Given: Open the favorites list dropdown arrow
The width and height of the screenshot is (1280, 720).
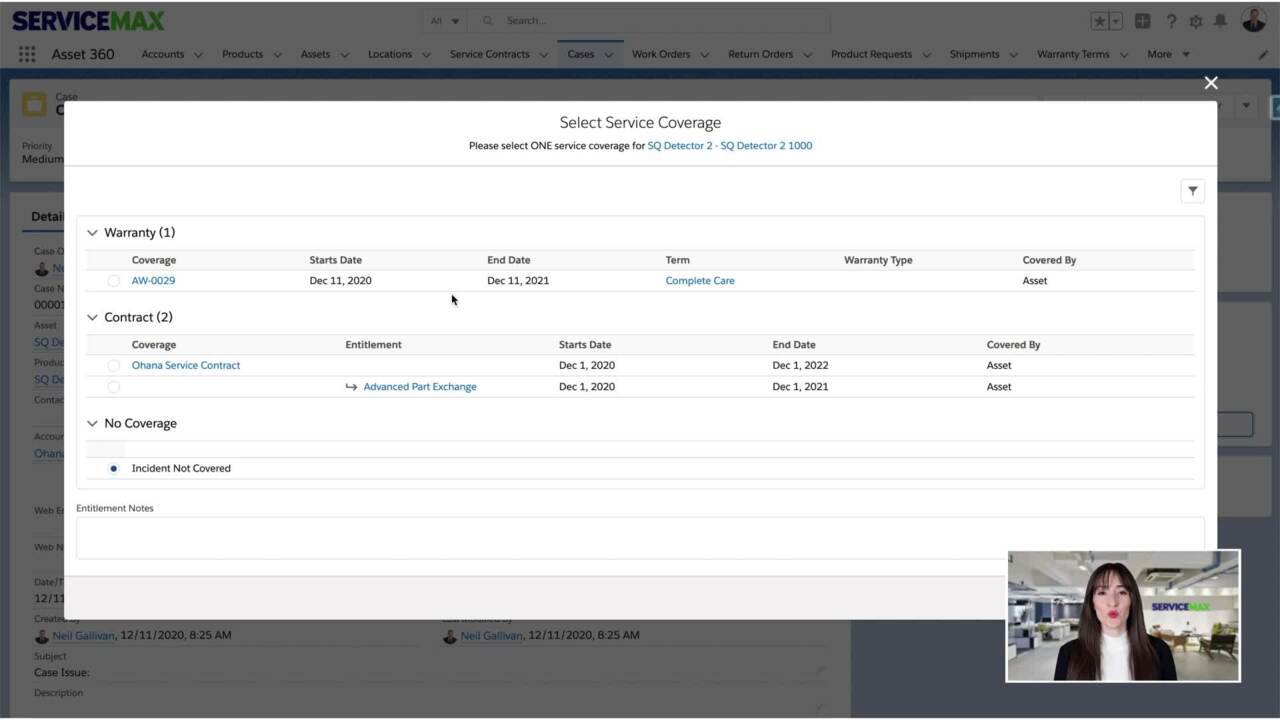Looking at the screenshot, I should 1115,21.
